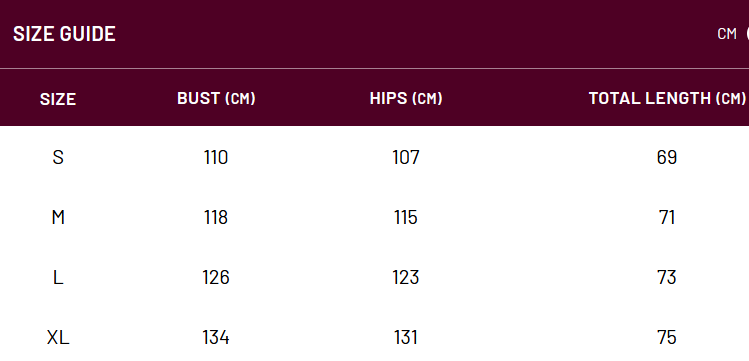Select size S row label
The image size is (749, 361).
(x=58, y=157)
